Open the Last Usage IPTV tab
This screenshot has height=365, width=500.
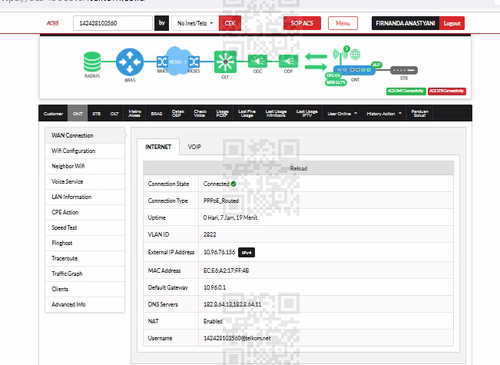point(307,114)
